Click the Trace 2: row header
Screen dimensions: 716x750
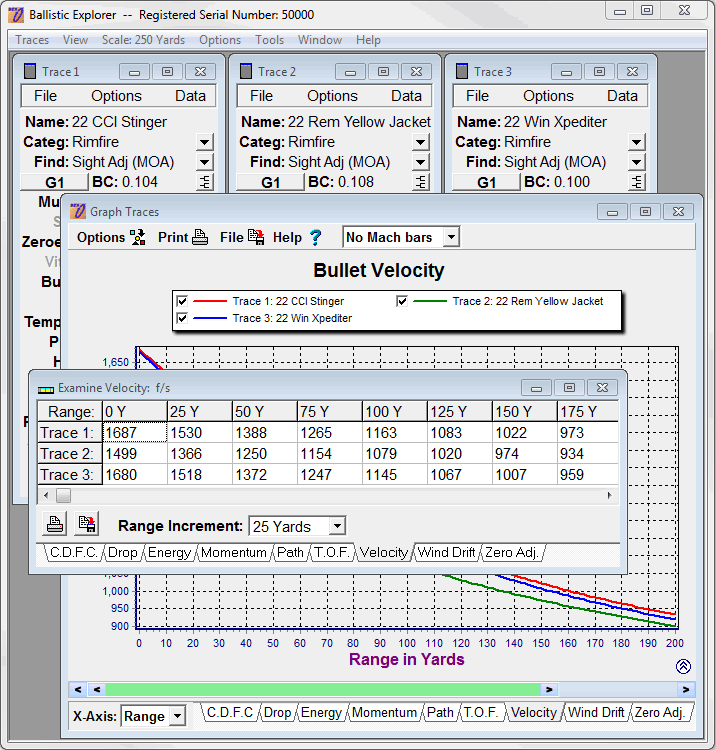point(70,453)
